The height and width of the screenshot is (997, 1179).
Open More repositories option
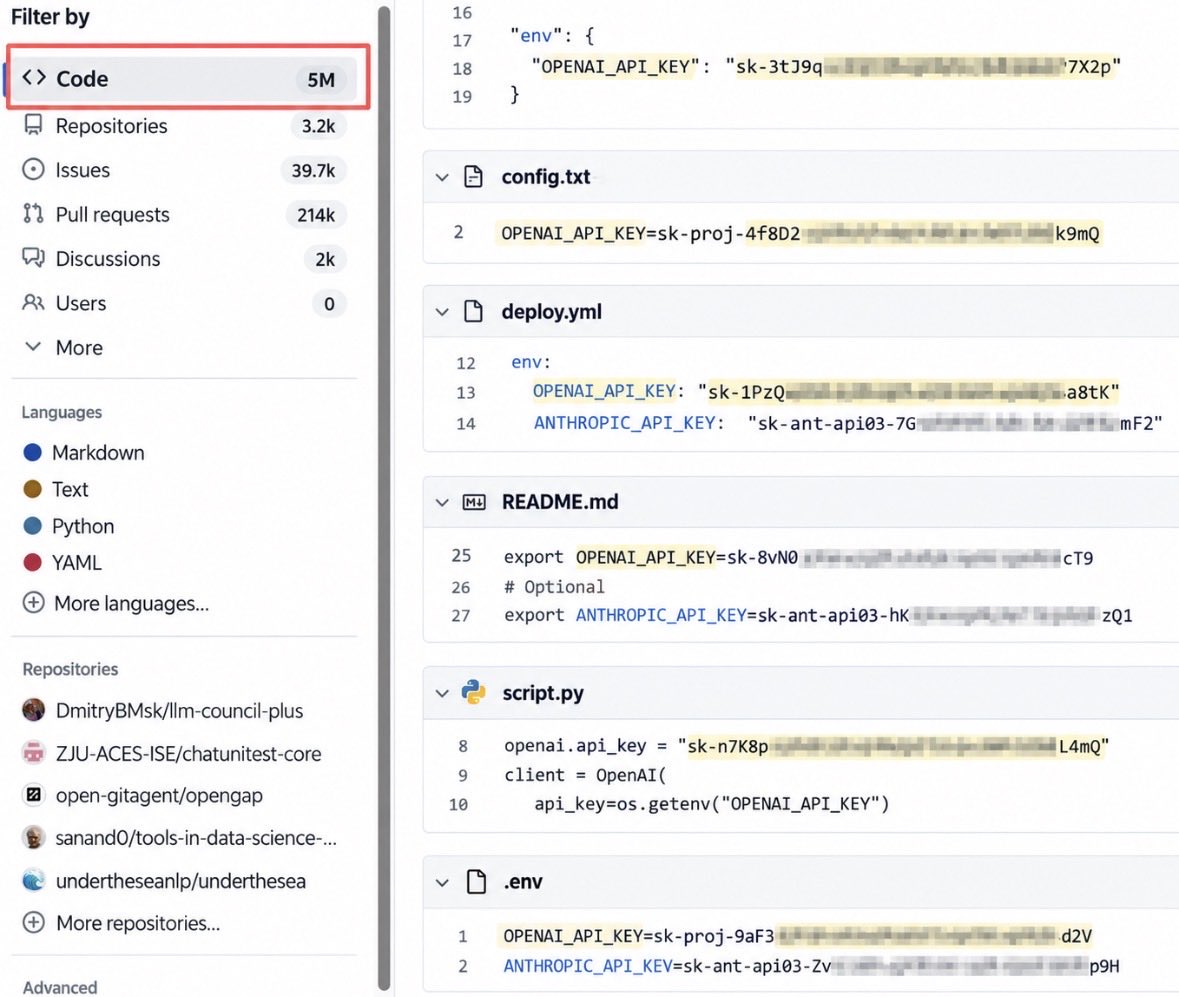138,923
